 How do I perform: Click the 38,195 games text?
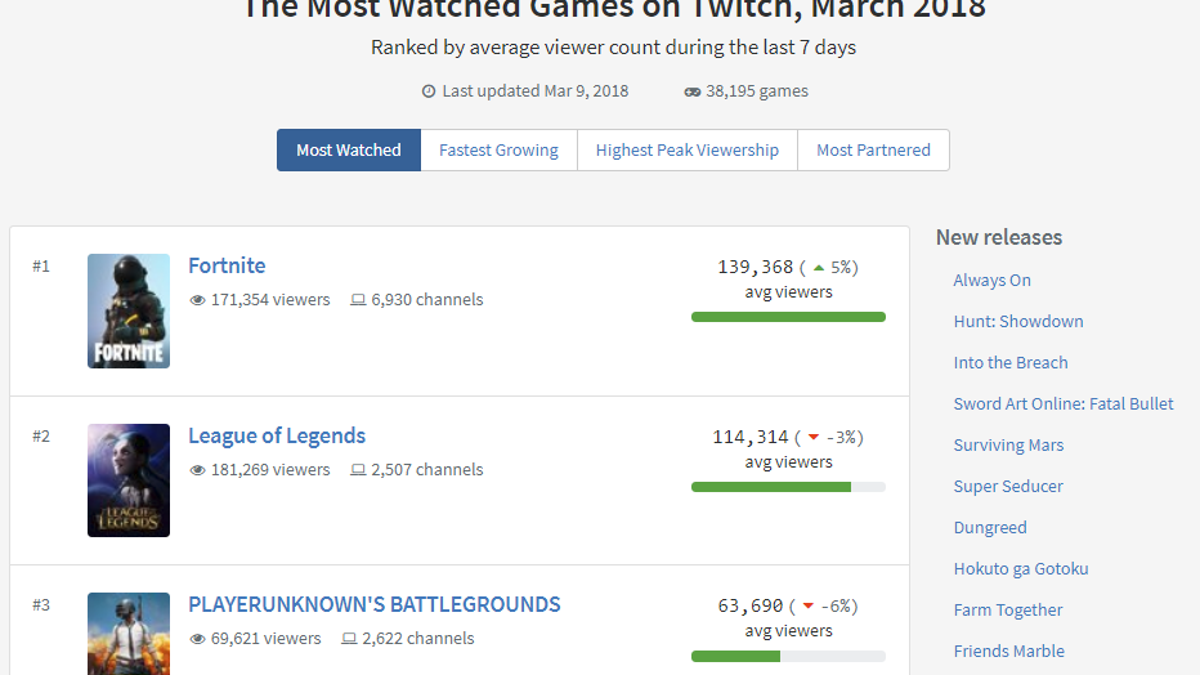pyautogui.click(x=757, y=91)
